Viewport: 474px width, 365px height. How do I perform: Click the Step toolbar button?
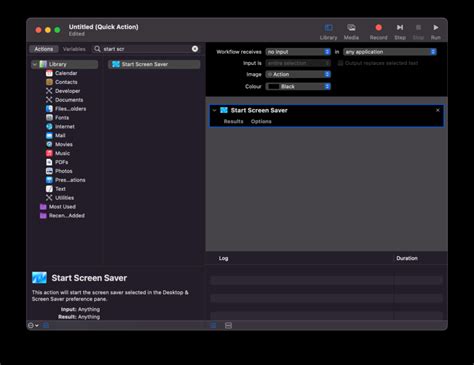coord(400,32)
